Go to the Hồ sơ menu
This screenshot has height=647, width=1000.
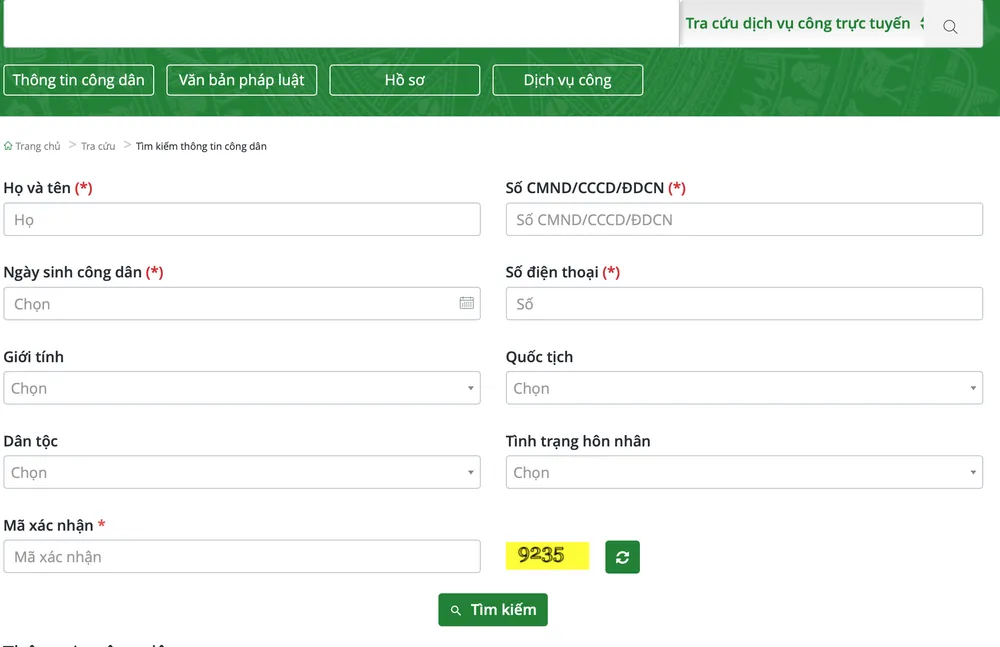404,80
